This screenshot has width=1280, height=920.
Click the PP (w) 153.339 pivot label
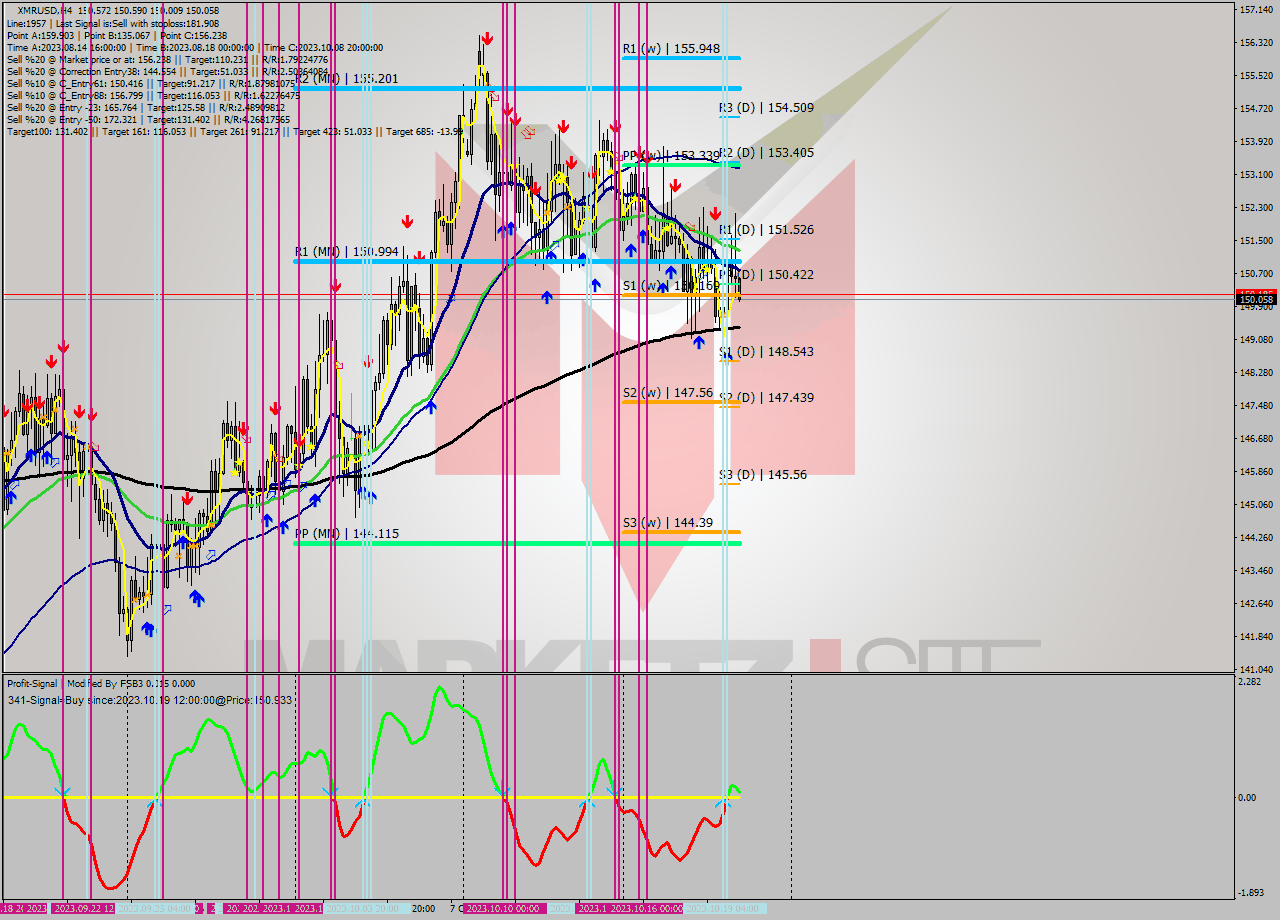(x=670, y=155)
